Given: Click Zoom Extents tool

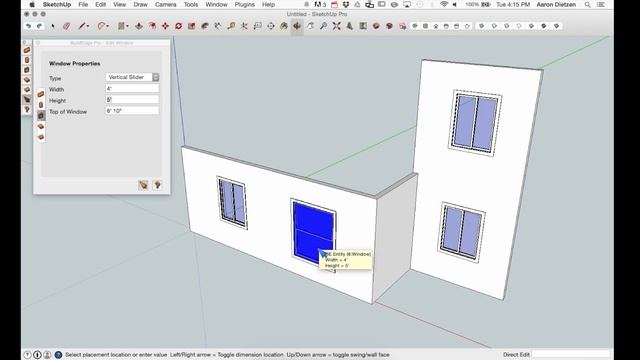Looking at the screenshot, I should pos(336,26).
